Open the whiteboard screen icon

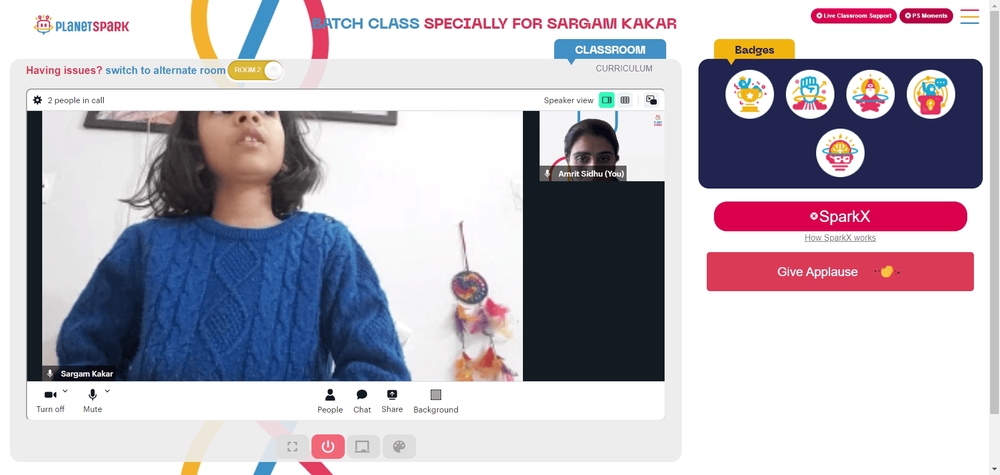coord(363,447)
